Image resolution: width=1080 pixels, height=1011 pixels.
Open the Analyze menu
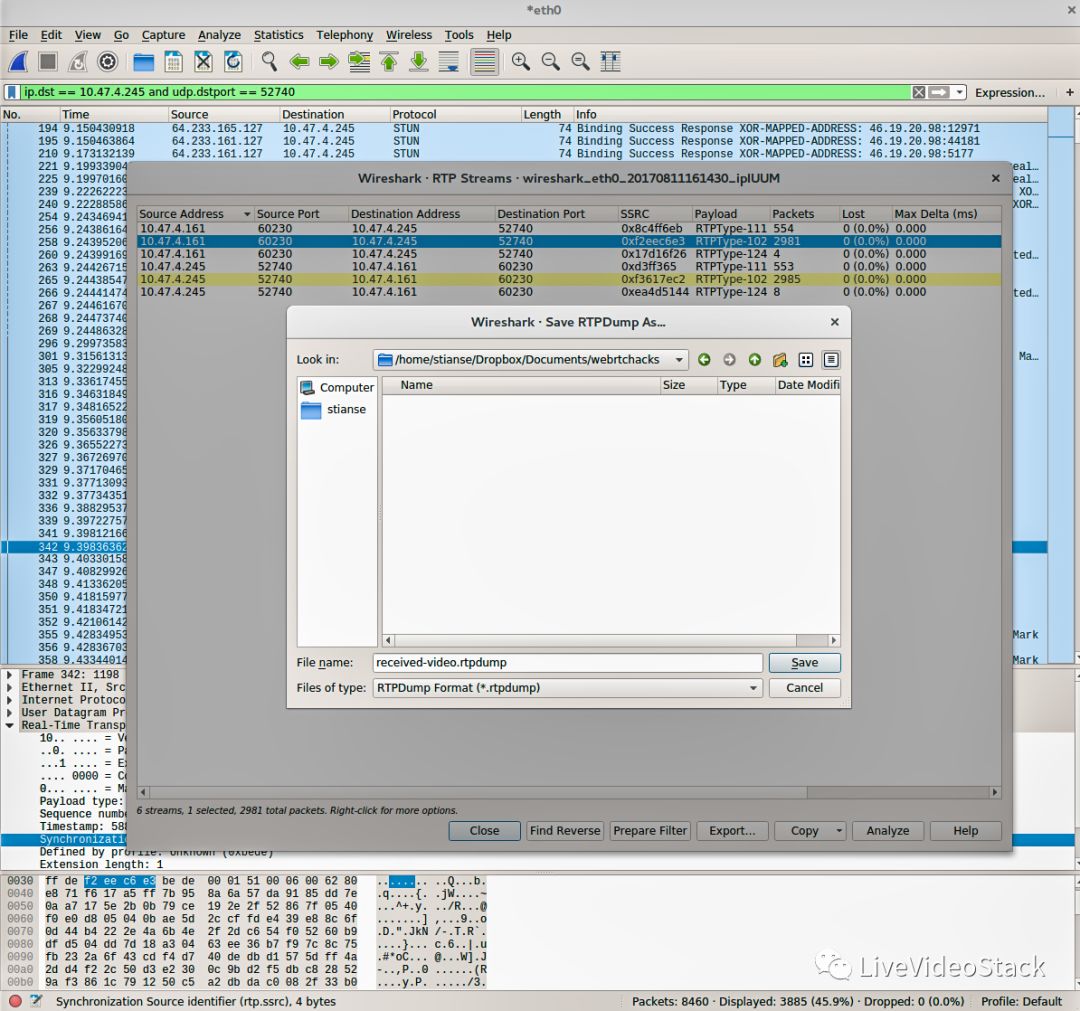click(219, 35)
